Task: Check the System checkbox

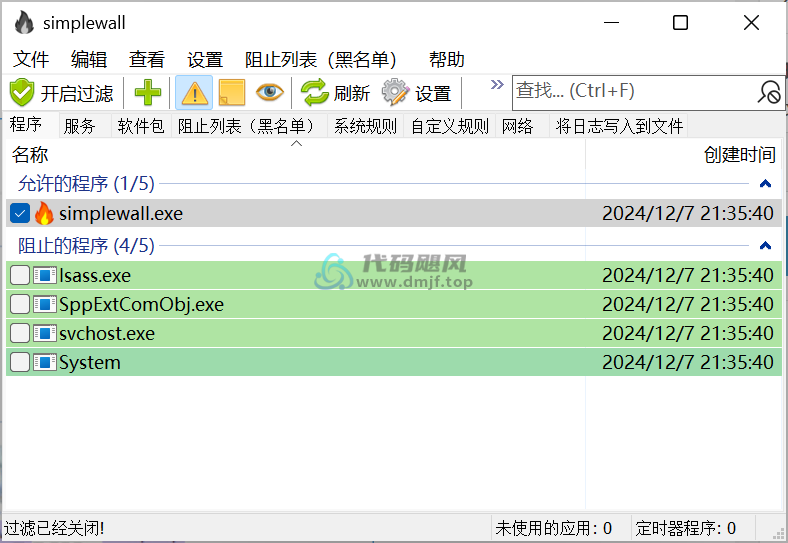Action: point(20,363)
